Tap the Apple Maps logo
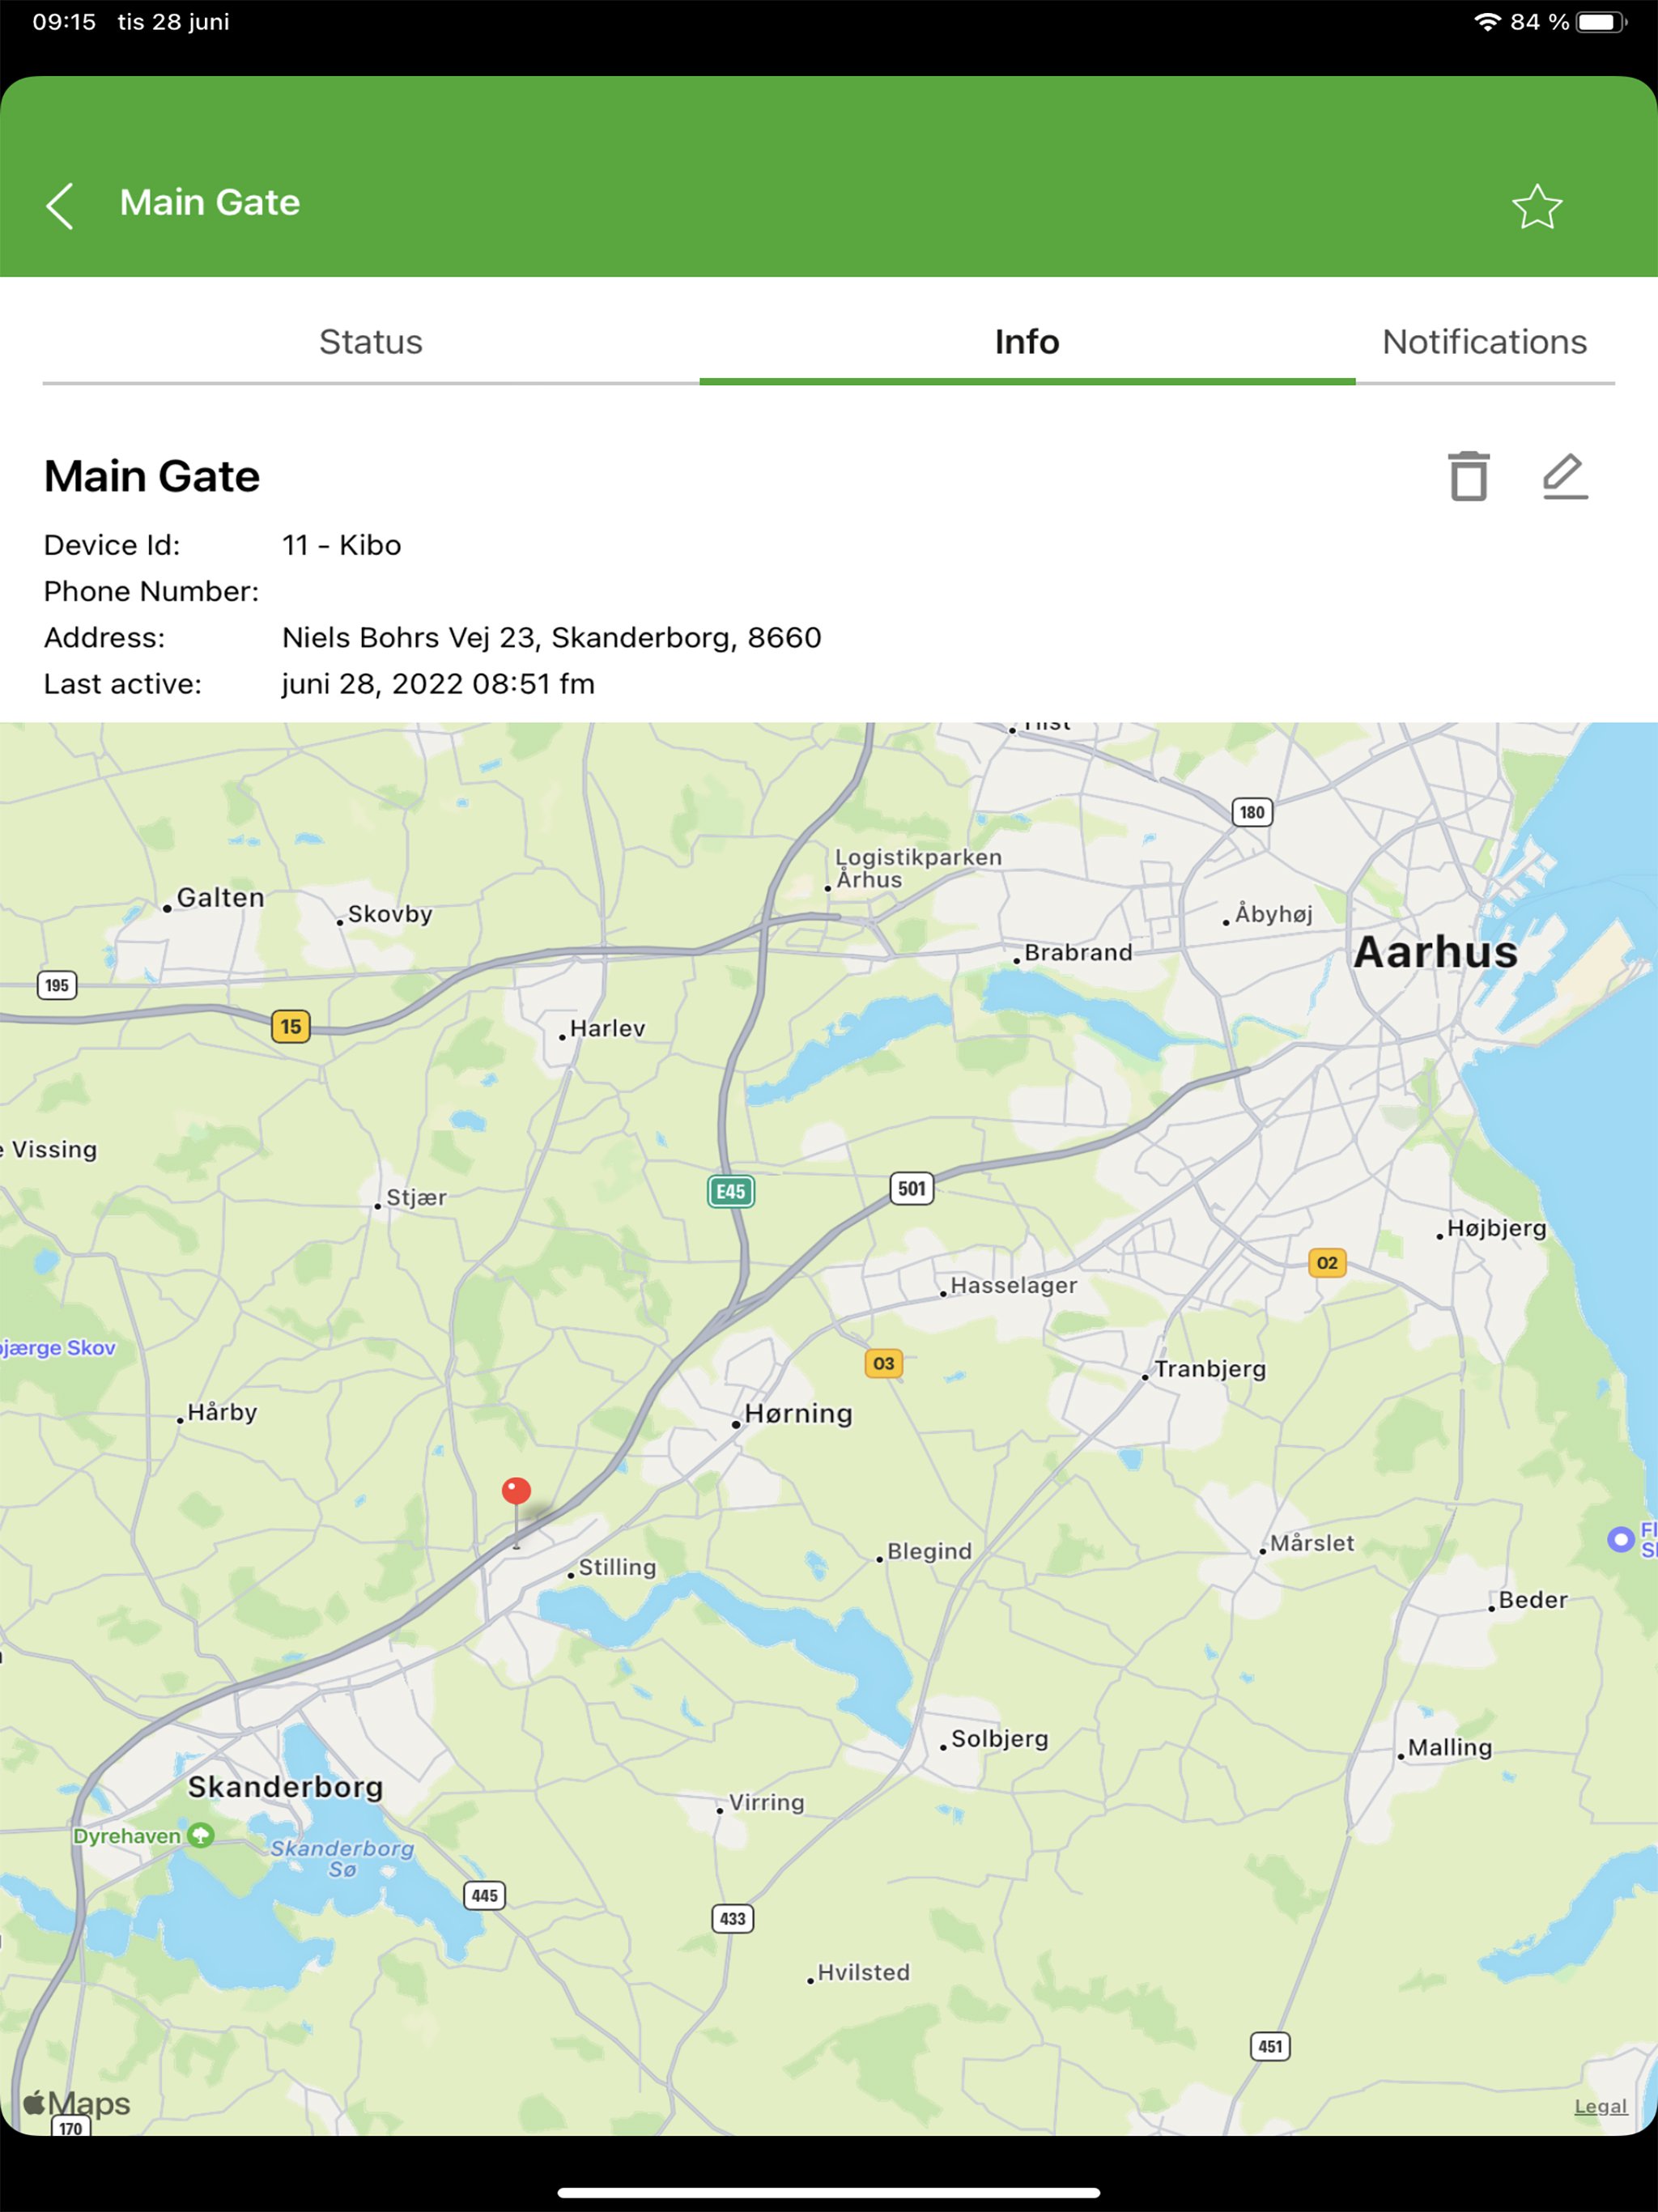Image resolution: width=1658 pixels, height=2212 pixels. click(77, 2103)
